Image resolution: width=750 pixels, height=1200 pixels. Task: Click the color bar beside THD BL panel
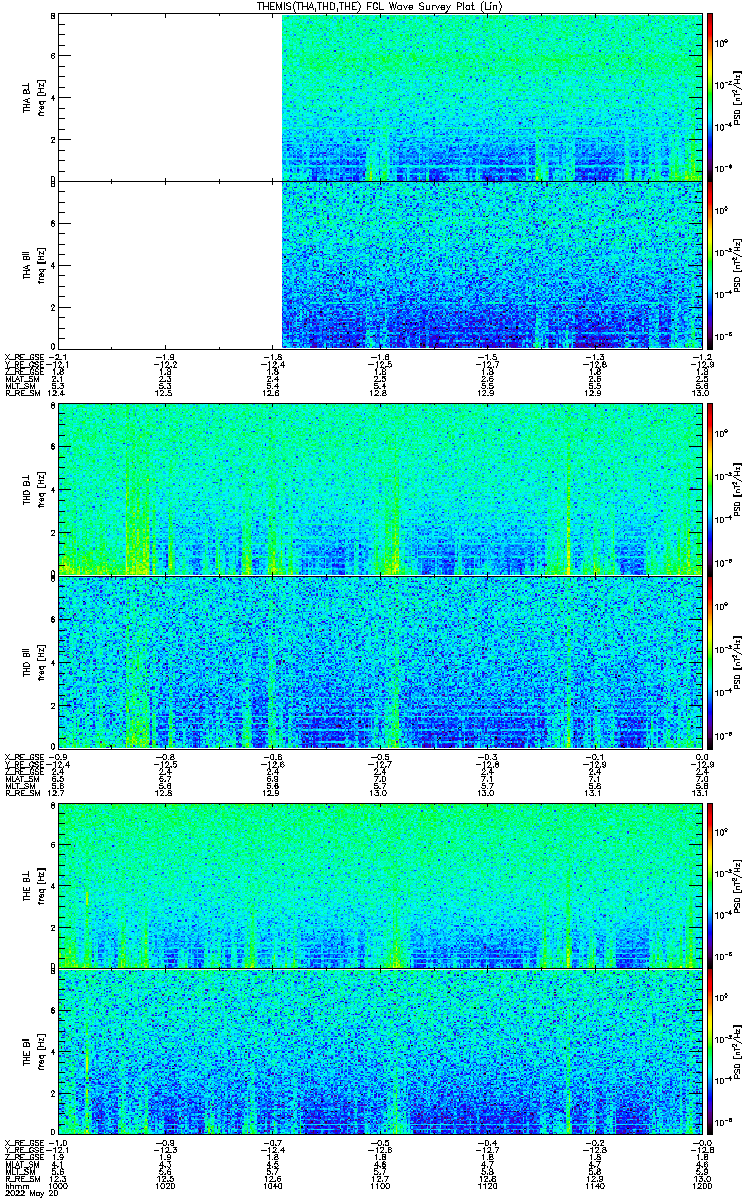coord(710,489)
